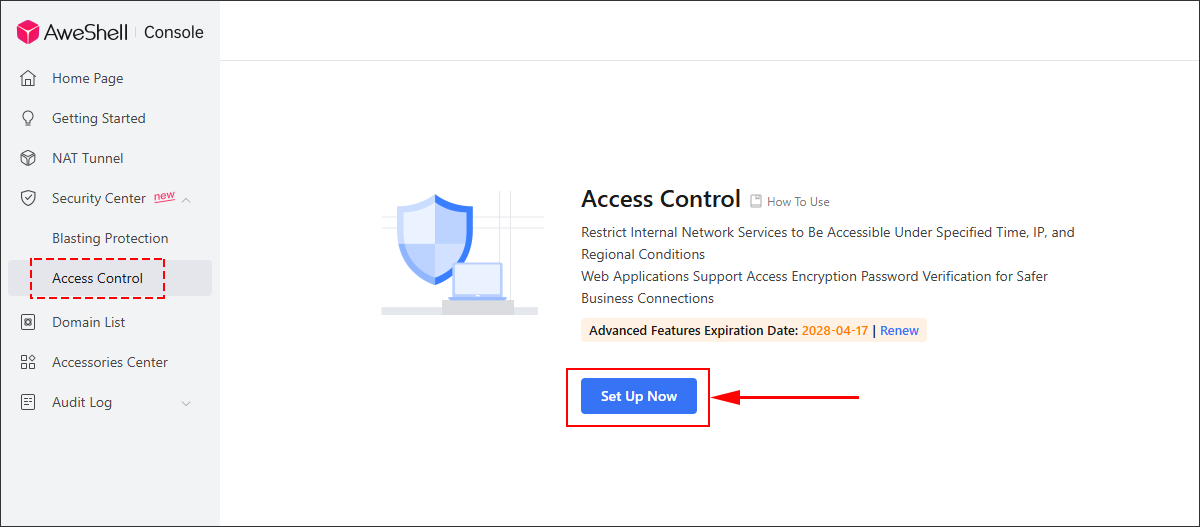The height and width of the screenshot is (527, 1200).
Task: Click the Renew link
Action: point(899,330)
